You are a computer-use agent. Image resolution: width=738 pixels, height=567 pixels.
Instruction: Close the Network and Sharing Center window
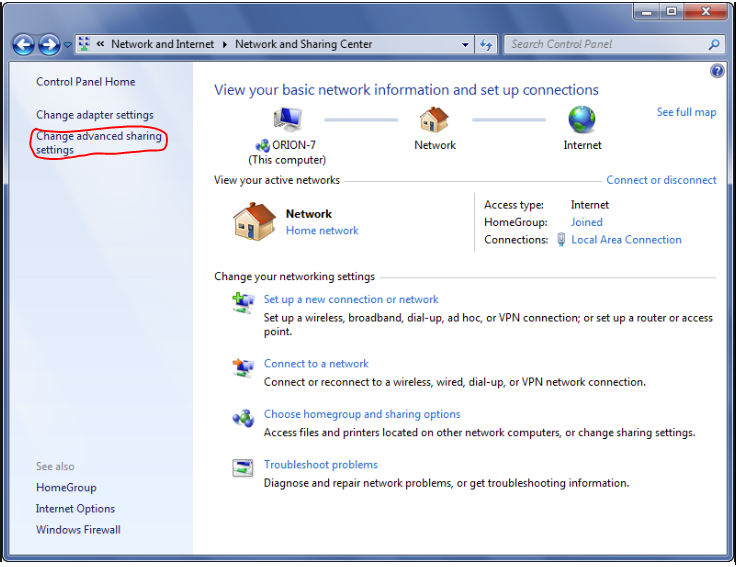pos(705,11)
